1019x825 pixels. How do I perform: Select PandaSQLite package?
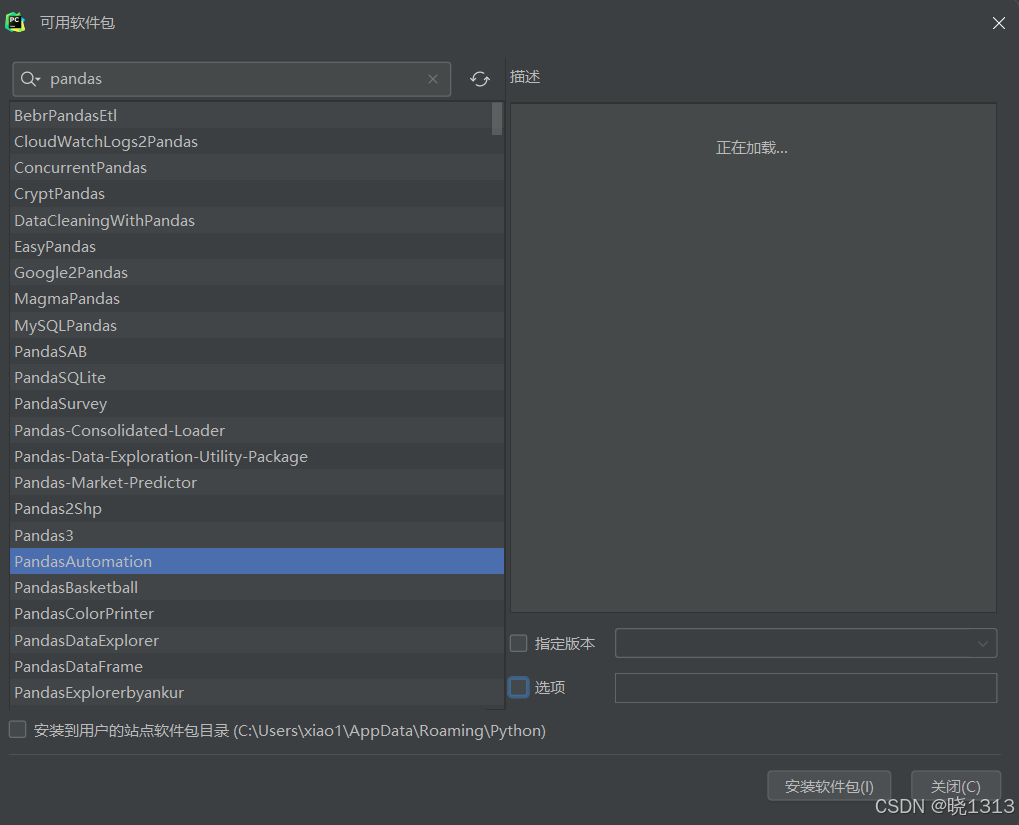[257, 377]
